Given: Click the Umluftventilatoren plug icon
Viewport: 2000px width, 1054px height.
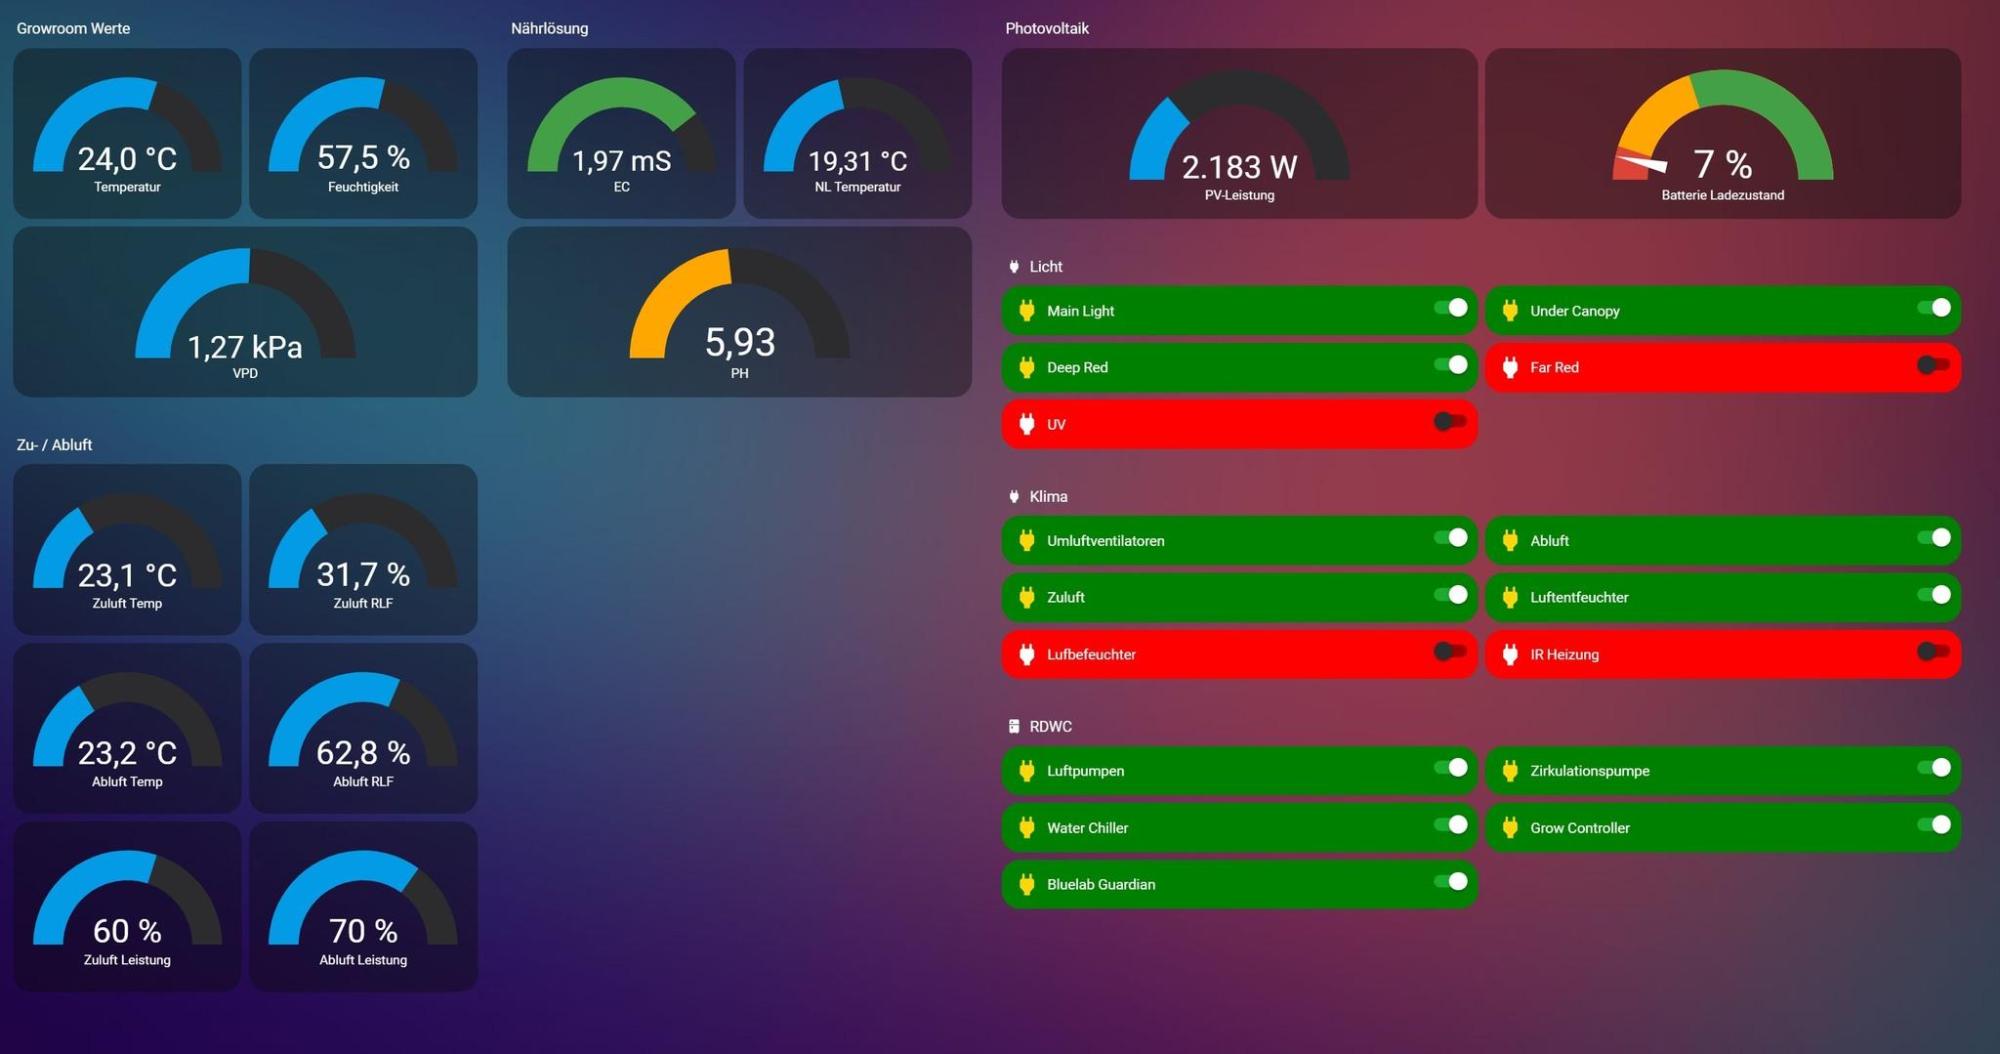Looking at the screenshot, I should coord(1026,541).
